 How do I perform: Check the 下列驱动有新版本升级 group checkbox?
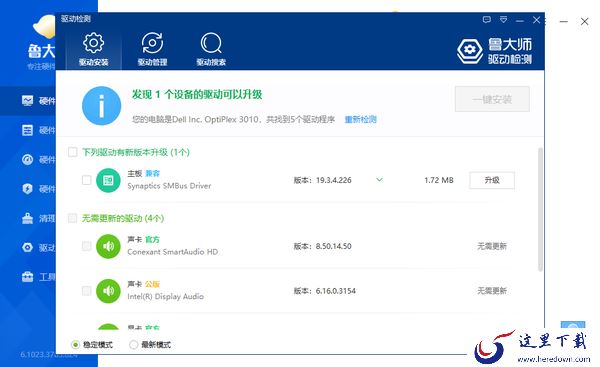click(72, 152)
